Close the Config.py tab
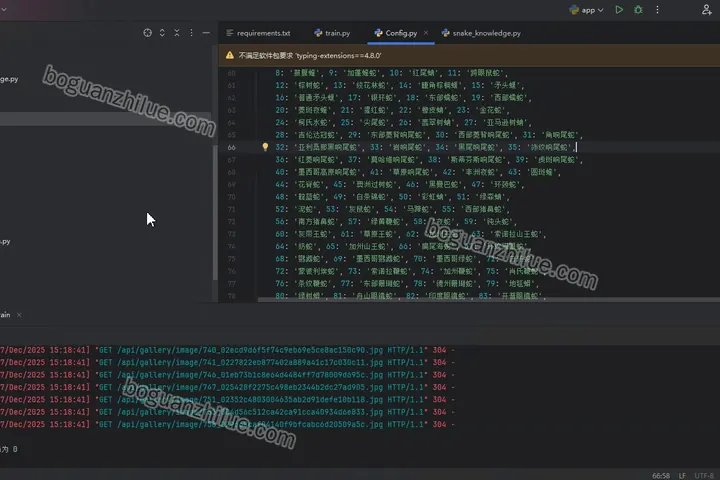This screenshot has width=720, height=480. [426, 33]
